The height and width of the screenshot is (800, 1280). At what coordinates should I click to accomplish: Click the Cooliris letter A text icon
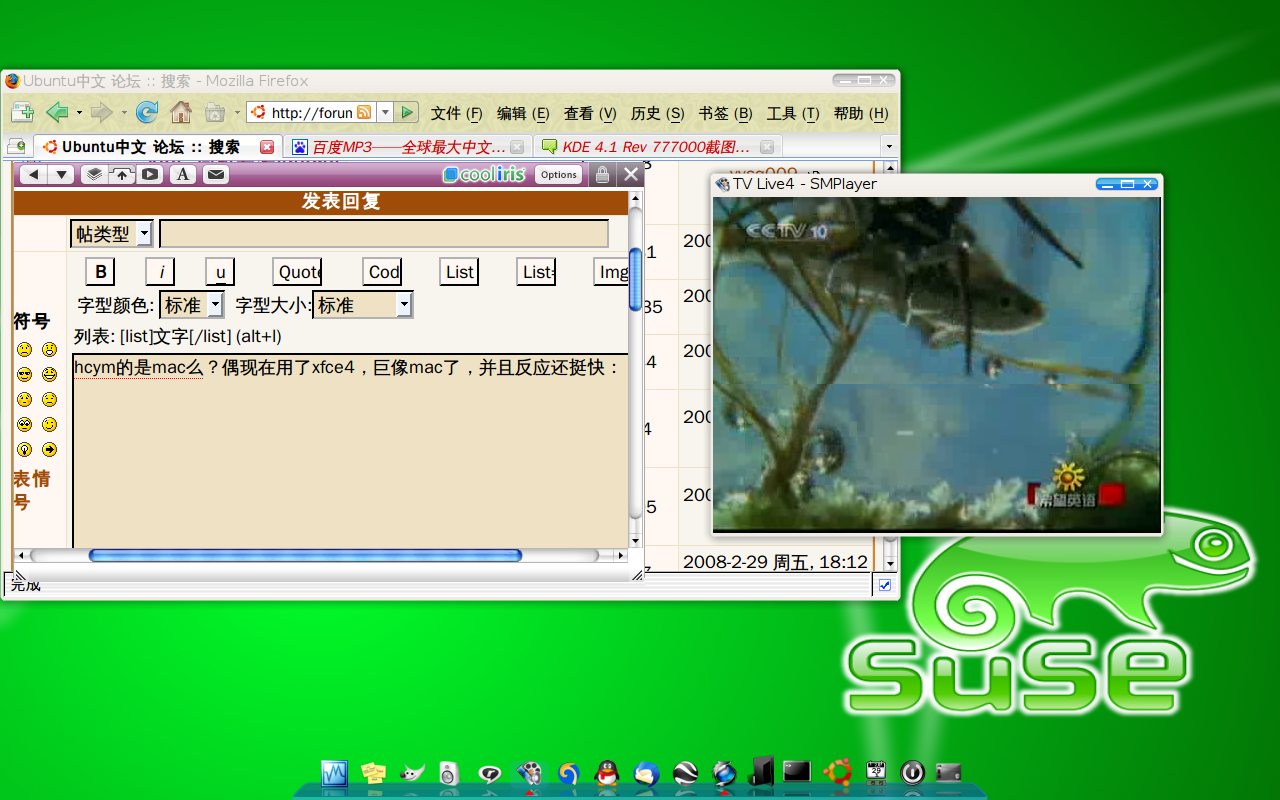point(182,175)
